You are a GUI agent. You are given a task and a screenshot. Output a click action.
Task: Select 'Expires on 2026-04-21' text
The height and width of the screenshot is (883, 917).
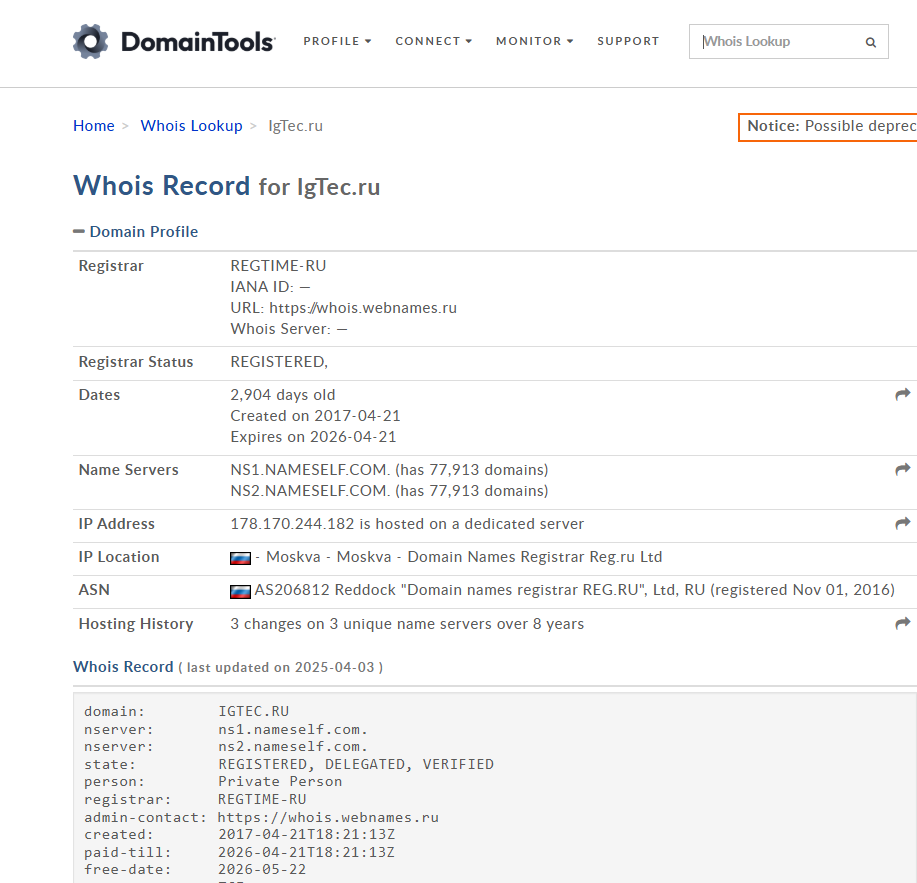pyautogui.click(x=313, y=437)
